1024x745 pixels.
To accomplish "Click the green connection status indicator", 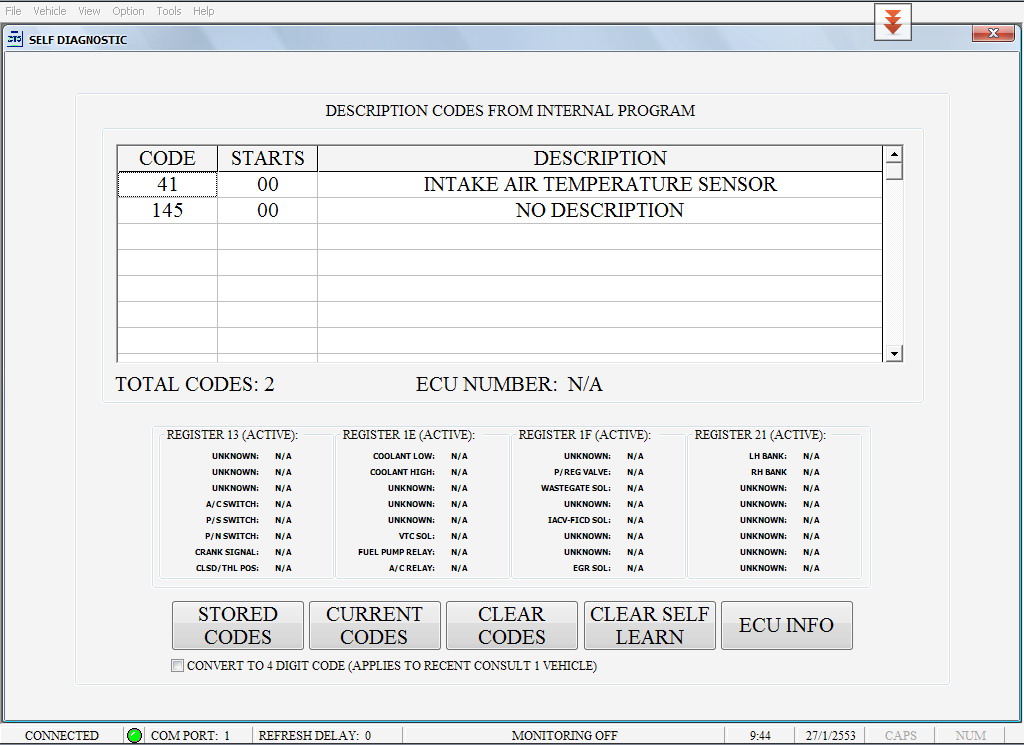I will point(134,735).
